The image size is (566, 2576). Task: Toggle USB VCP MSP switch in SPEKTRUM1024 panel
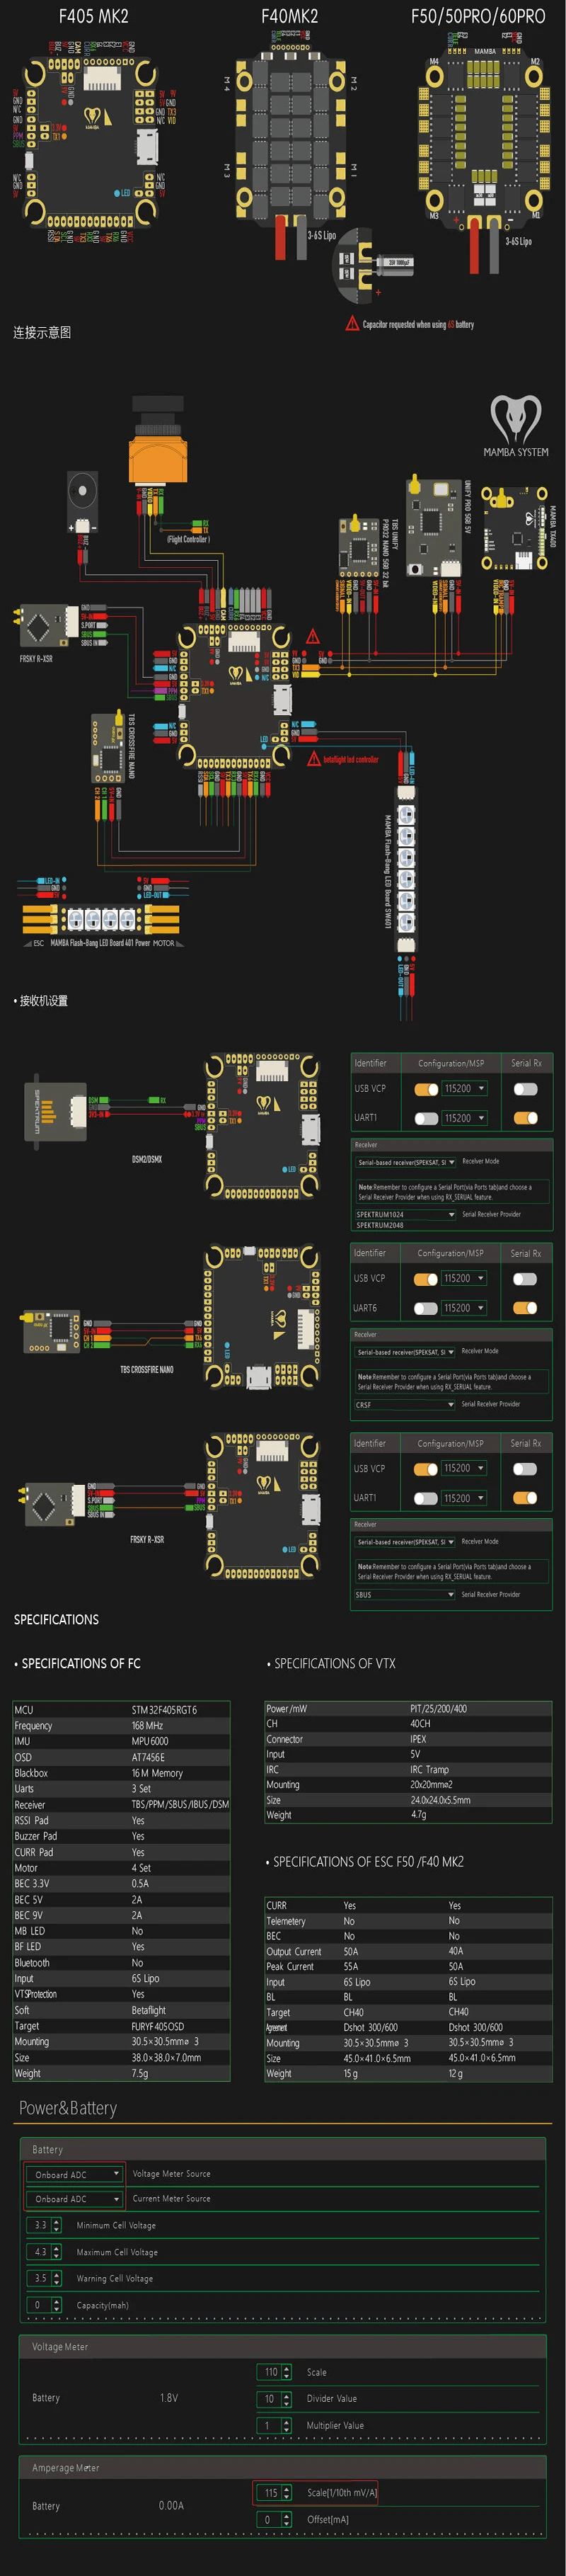pyautogui.click(x=426, y=1088)
